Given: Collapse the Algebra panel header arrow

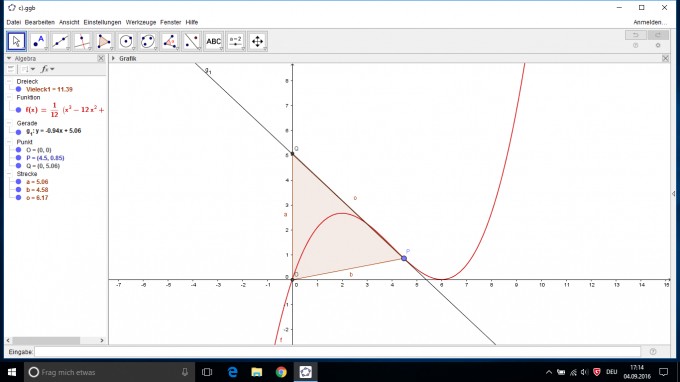Looking at the screenshot, I should pos(9,58).
